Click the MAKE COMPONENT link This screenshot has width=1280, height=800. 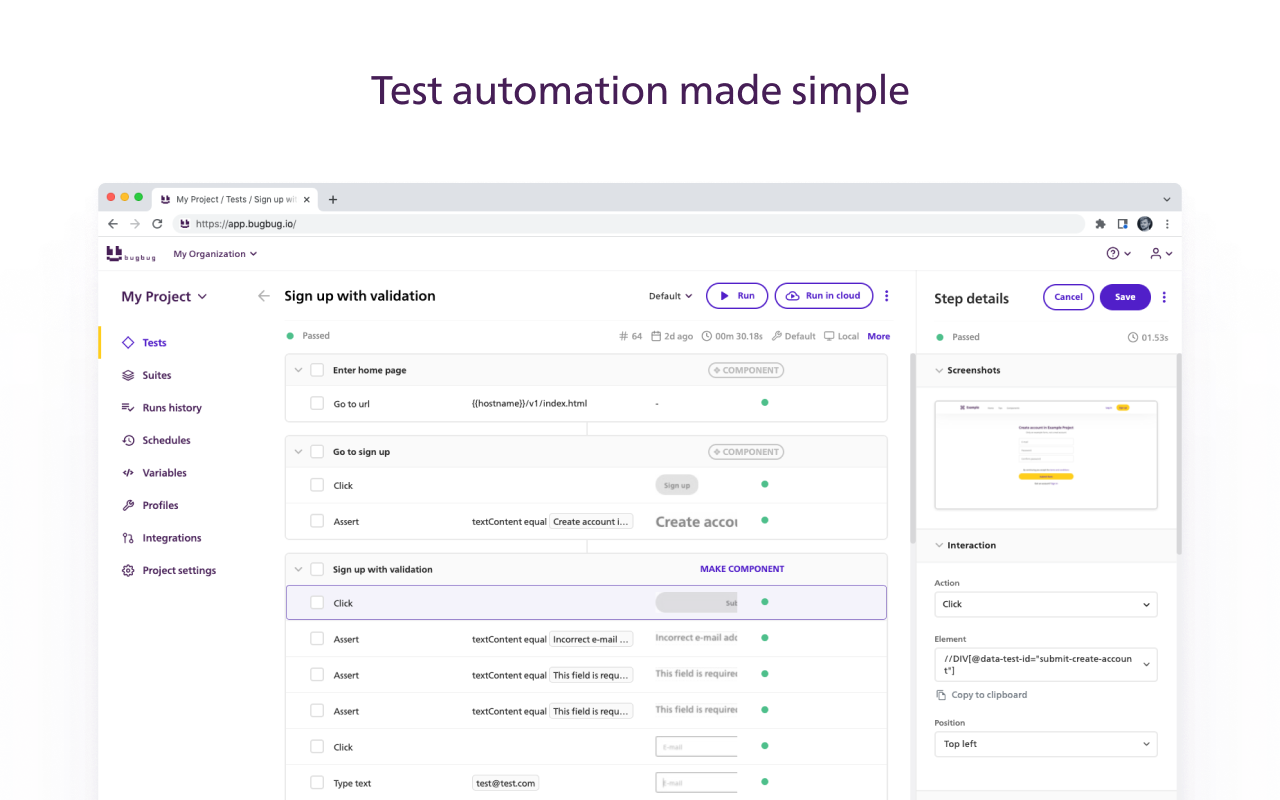coord(742,568)
